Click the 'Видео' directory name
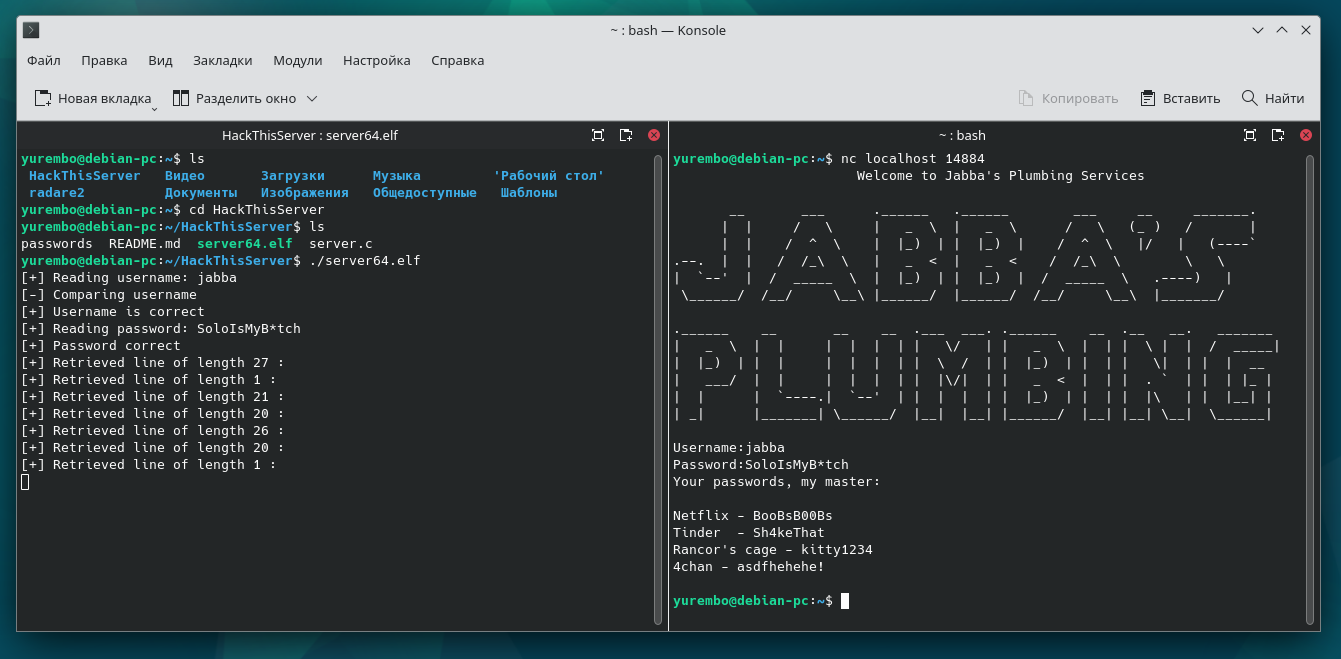 [x=185, y=176]
